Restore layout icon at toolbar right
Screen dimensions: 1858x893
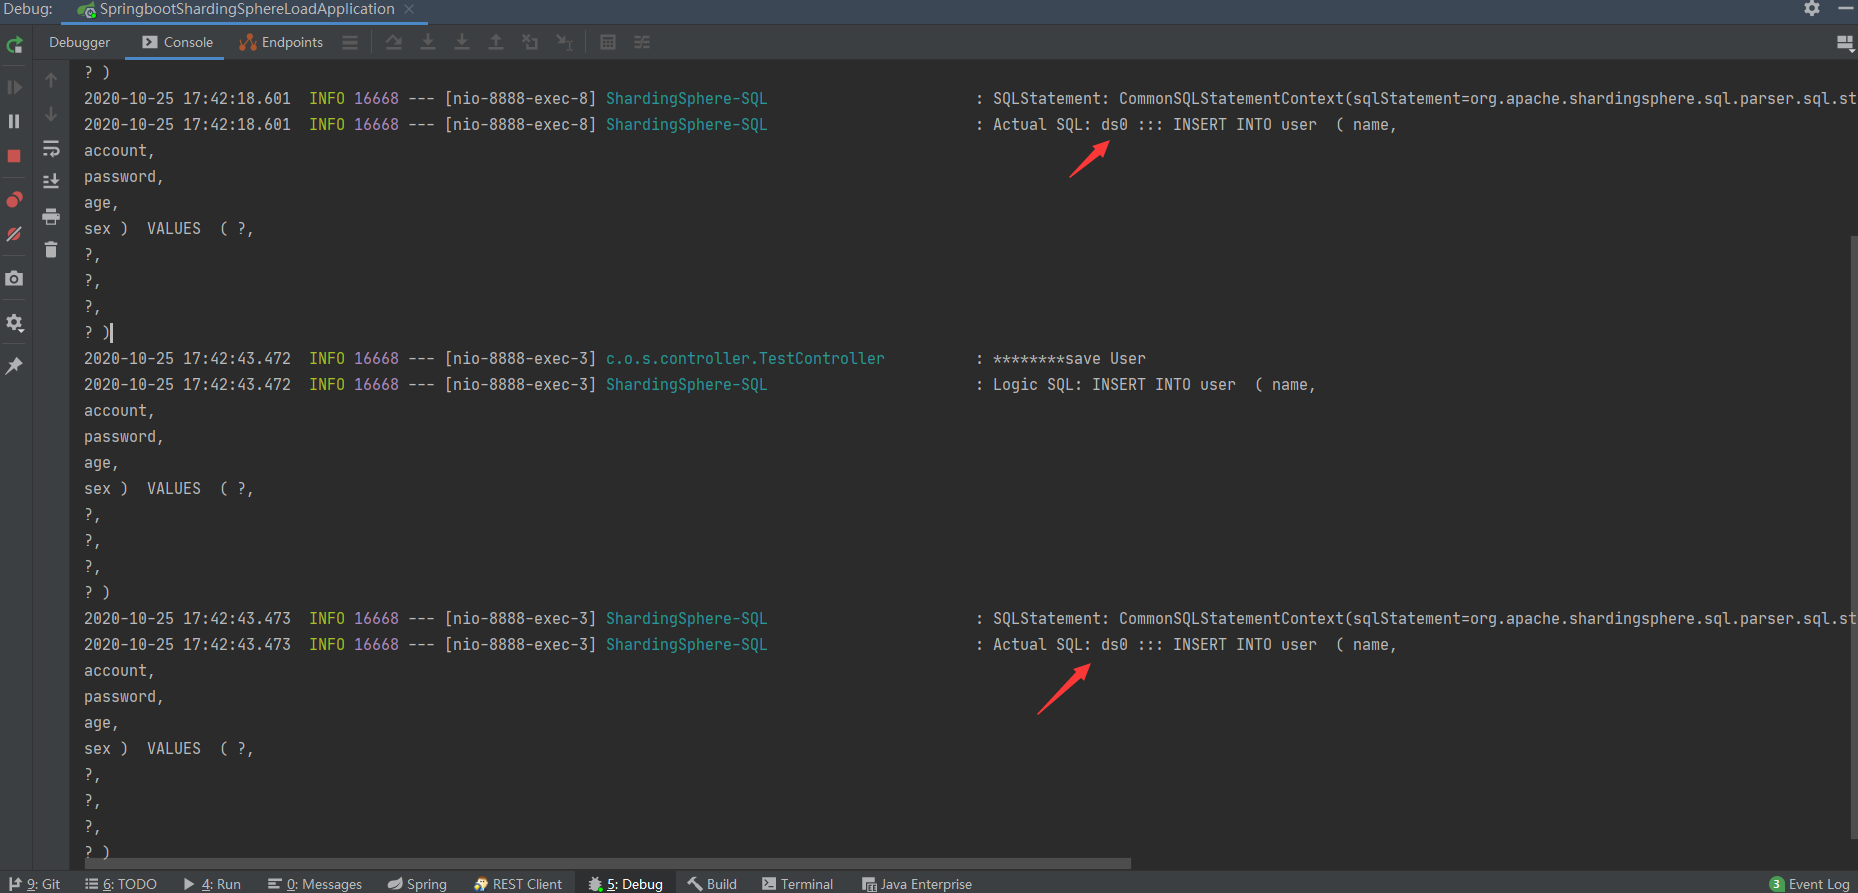point(1846,43)
